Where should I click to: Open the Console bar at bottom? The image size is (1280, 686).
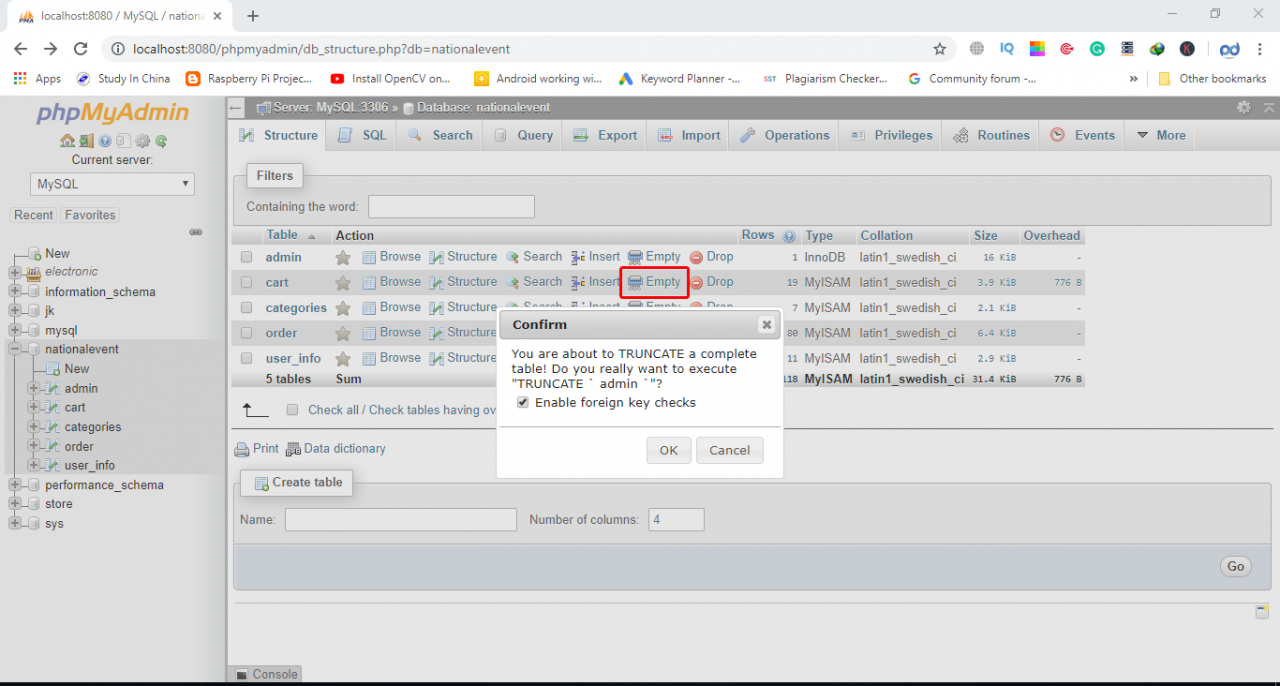(x=266, y=675)
